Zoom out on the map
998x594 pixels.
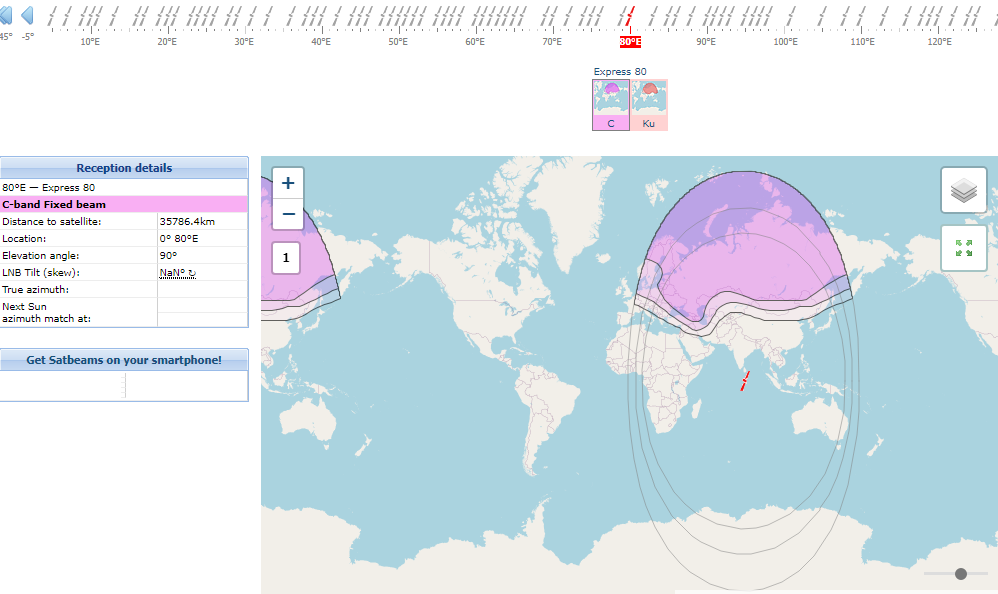coord(288,214)
